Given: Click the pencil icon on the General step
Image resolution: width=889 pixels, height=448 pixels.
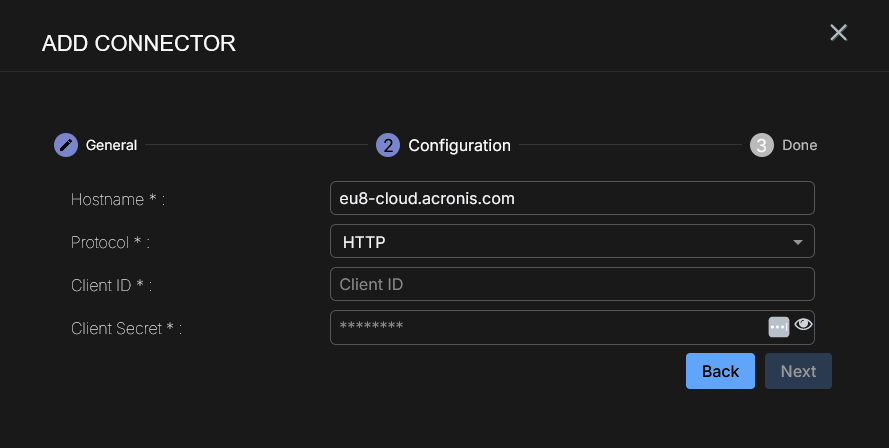Looking at the screenshot, I should click(x=66, y=145).
